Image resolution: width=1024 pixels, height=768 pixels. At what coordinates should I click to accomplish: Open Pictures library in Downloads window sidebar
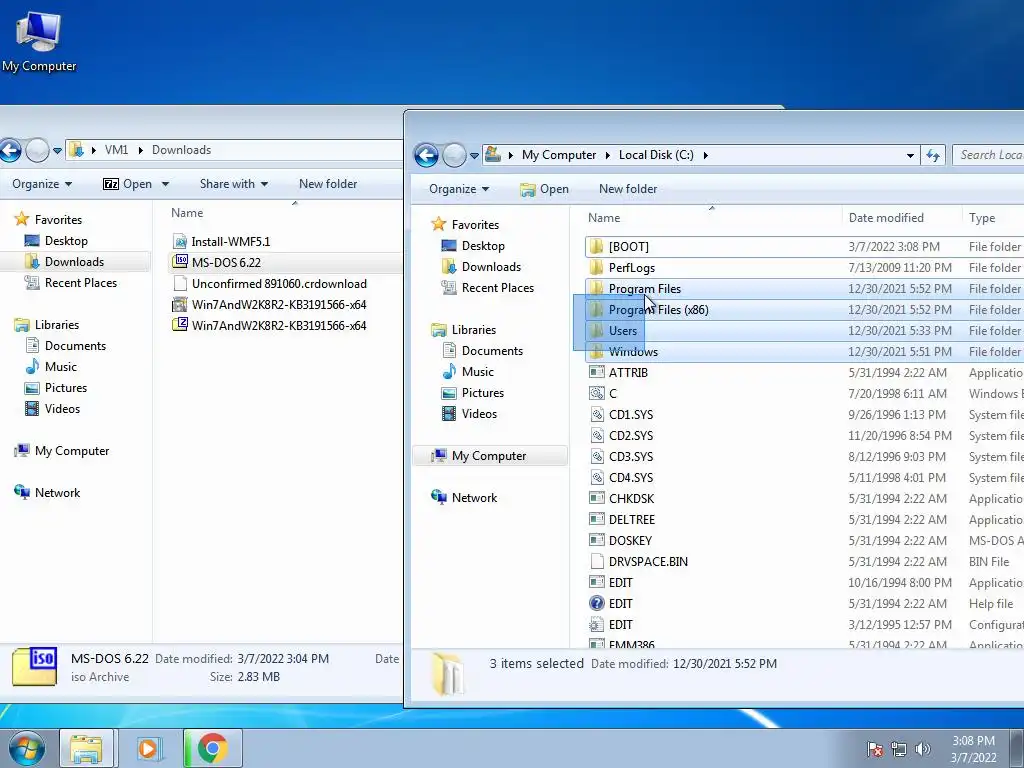click(65, 387)
